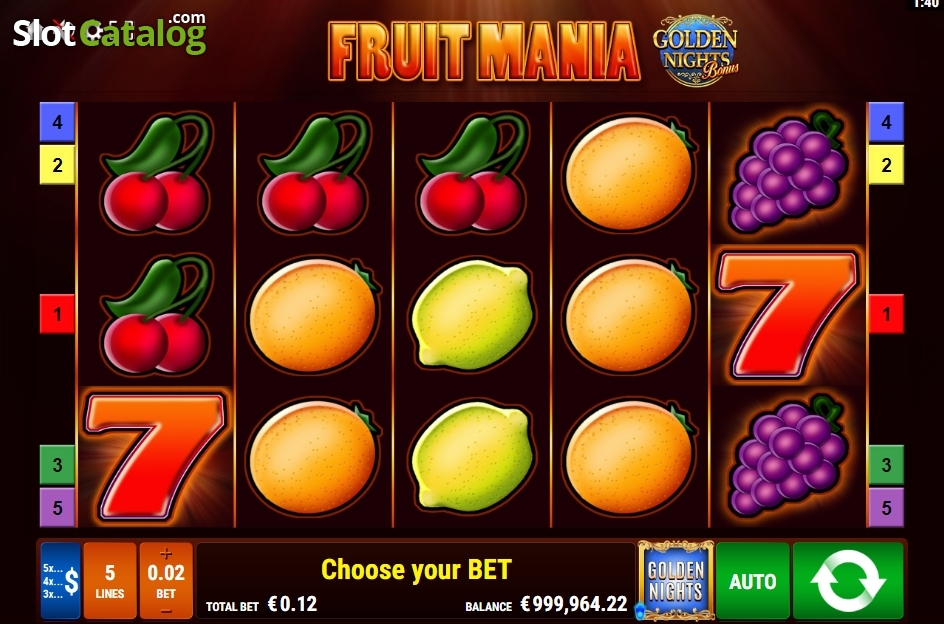Click the SlotCatalog.com logo
This screenshot has height=624, width=944.
110,33
